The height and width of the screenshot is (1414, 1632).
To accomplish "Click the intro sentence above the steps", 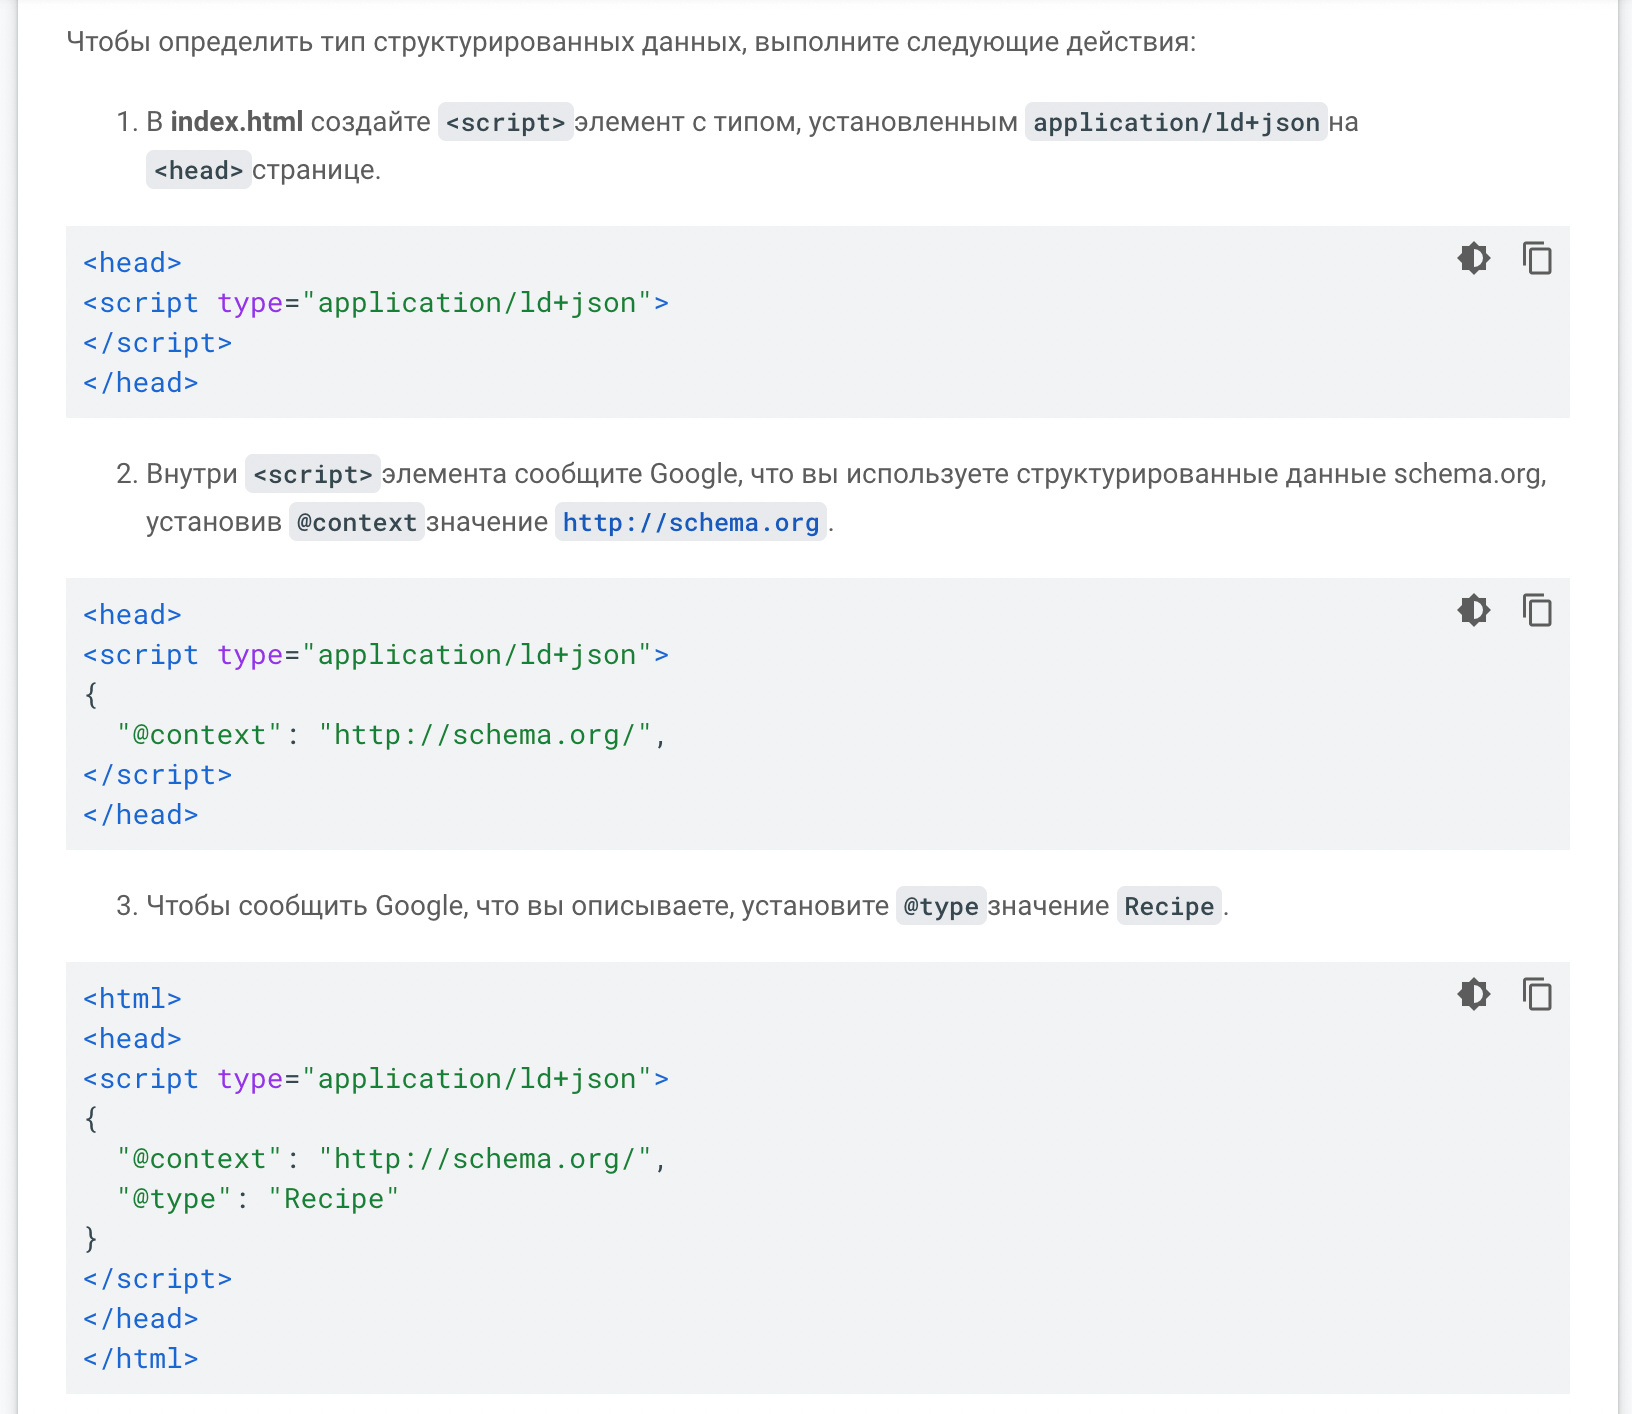I will (x=630, y=42).
